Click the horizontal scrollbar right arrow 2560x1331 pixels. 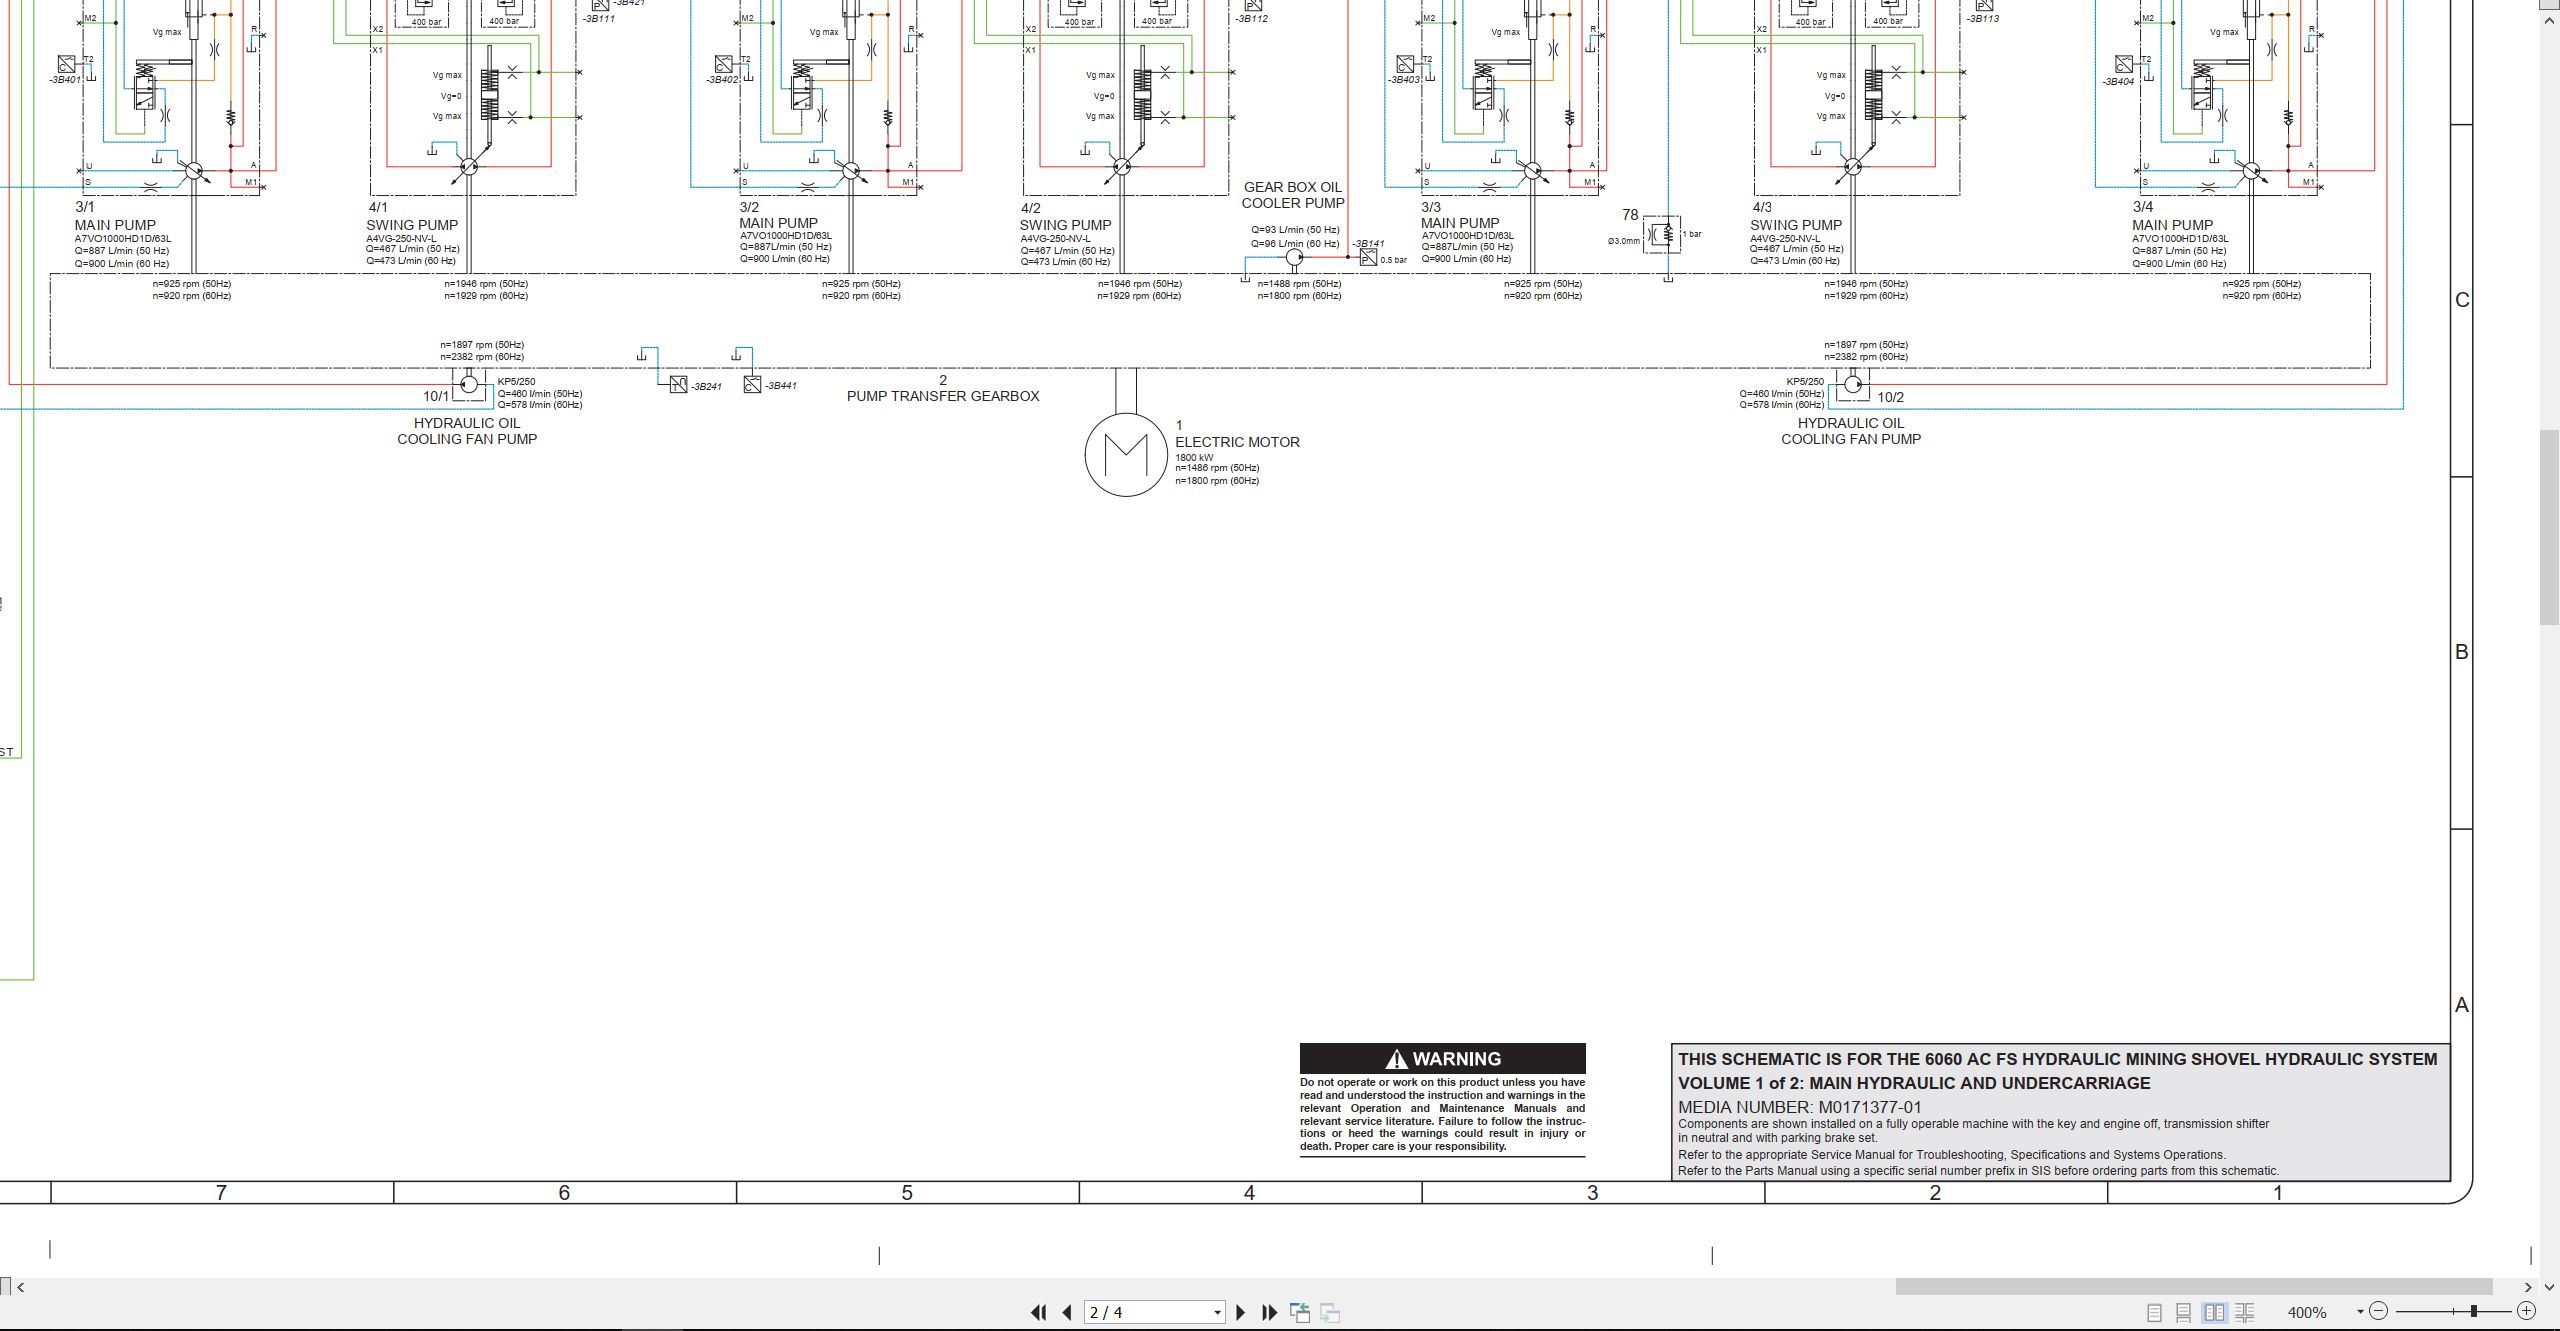[x=2529, y=1287]
